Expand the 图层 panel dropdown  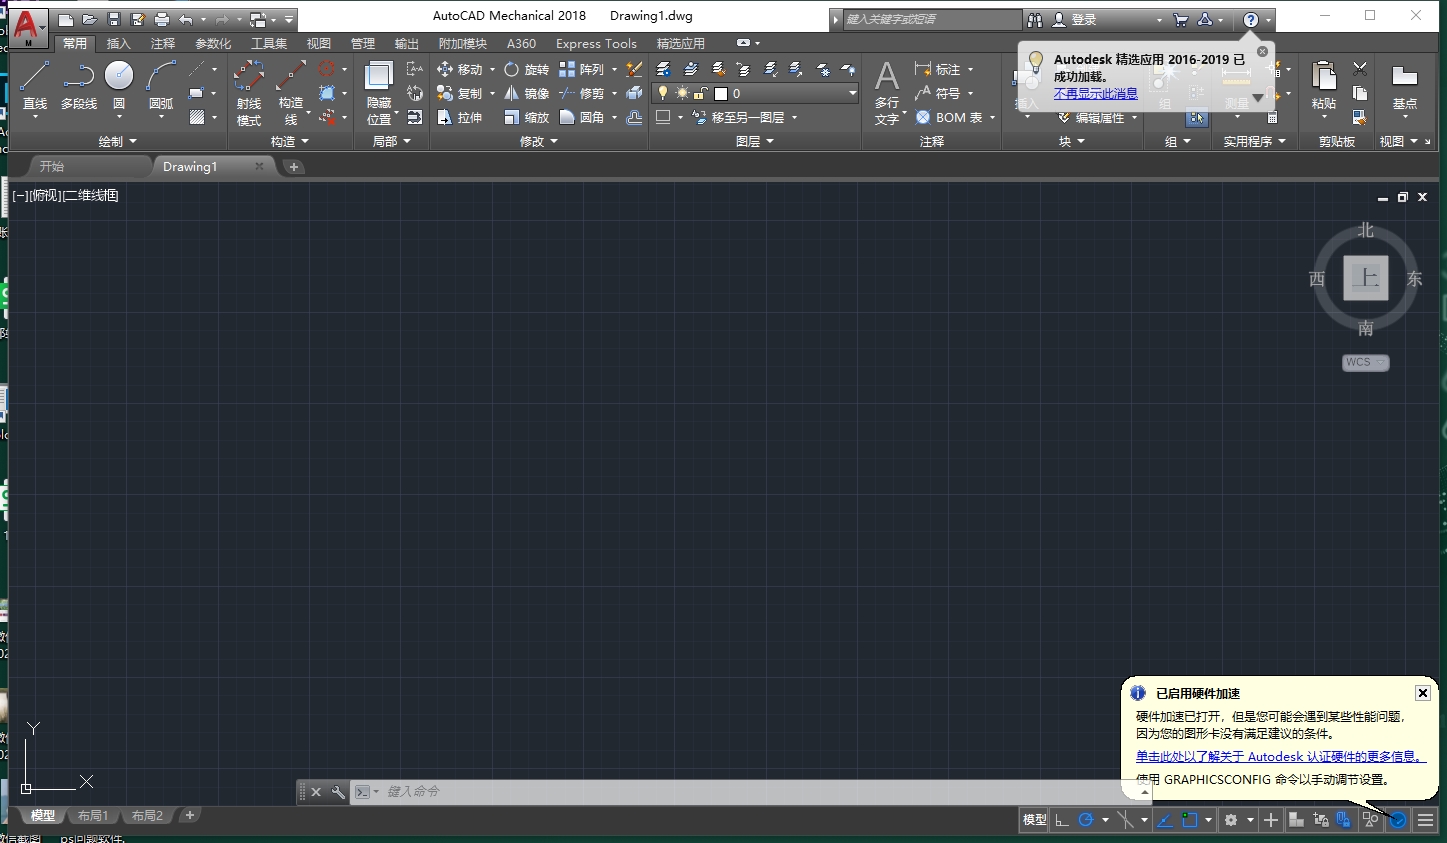pyautogui.click(x=755, y=141)
